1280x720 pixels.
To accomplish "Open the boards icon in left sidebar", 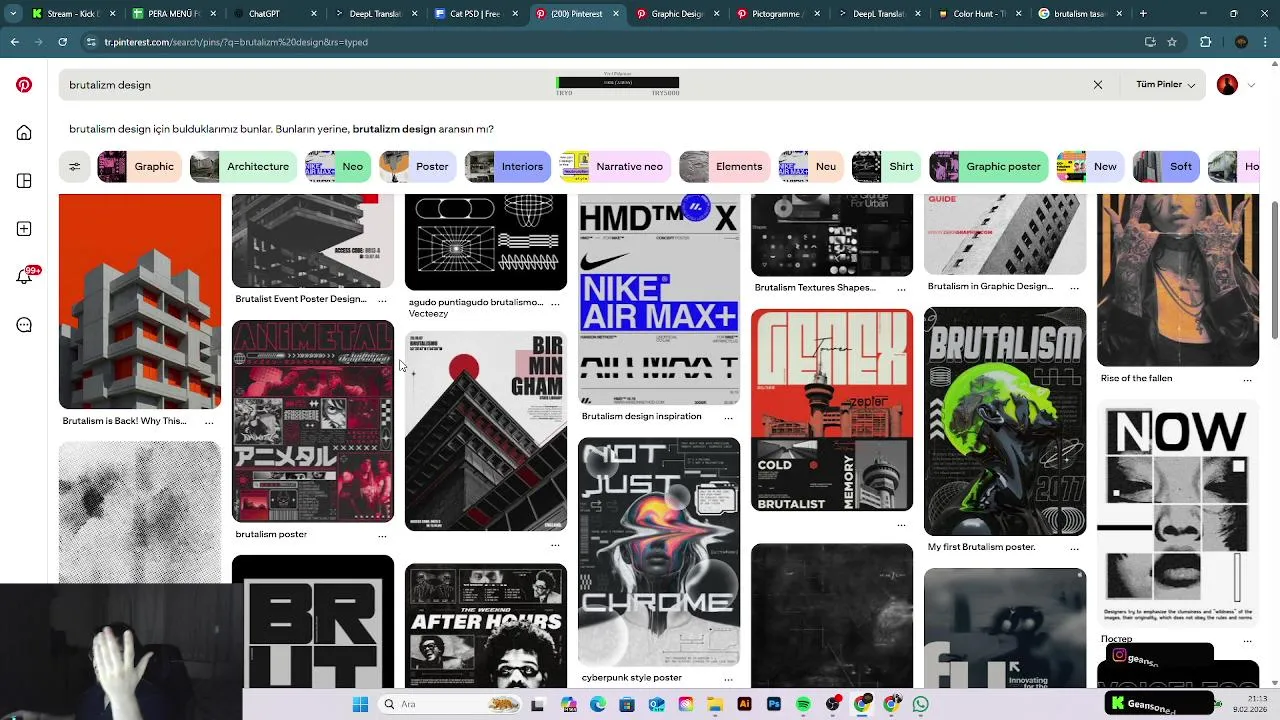I will (x=24, y=181).
